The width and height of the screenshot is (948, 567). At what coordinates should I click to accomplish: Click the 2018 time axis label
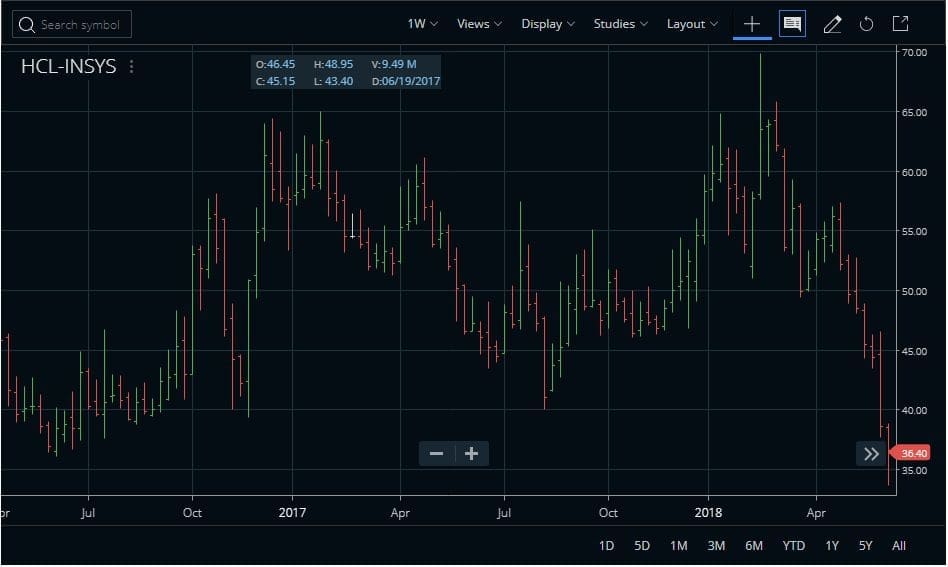point(708,513)
